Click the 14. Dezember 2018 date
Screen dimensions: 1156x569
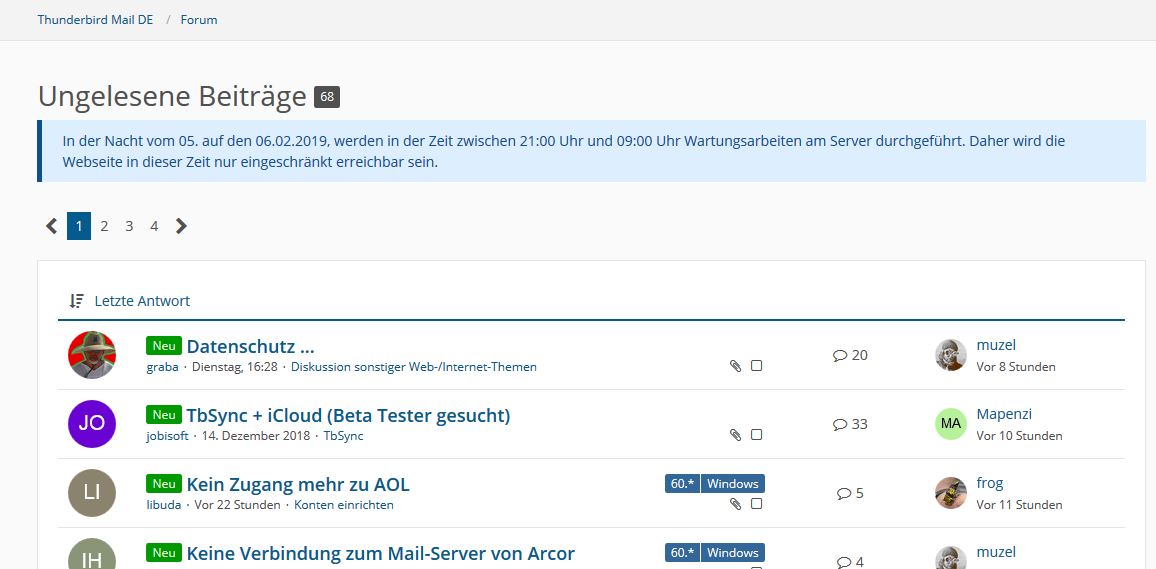[x=256, y=436]
